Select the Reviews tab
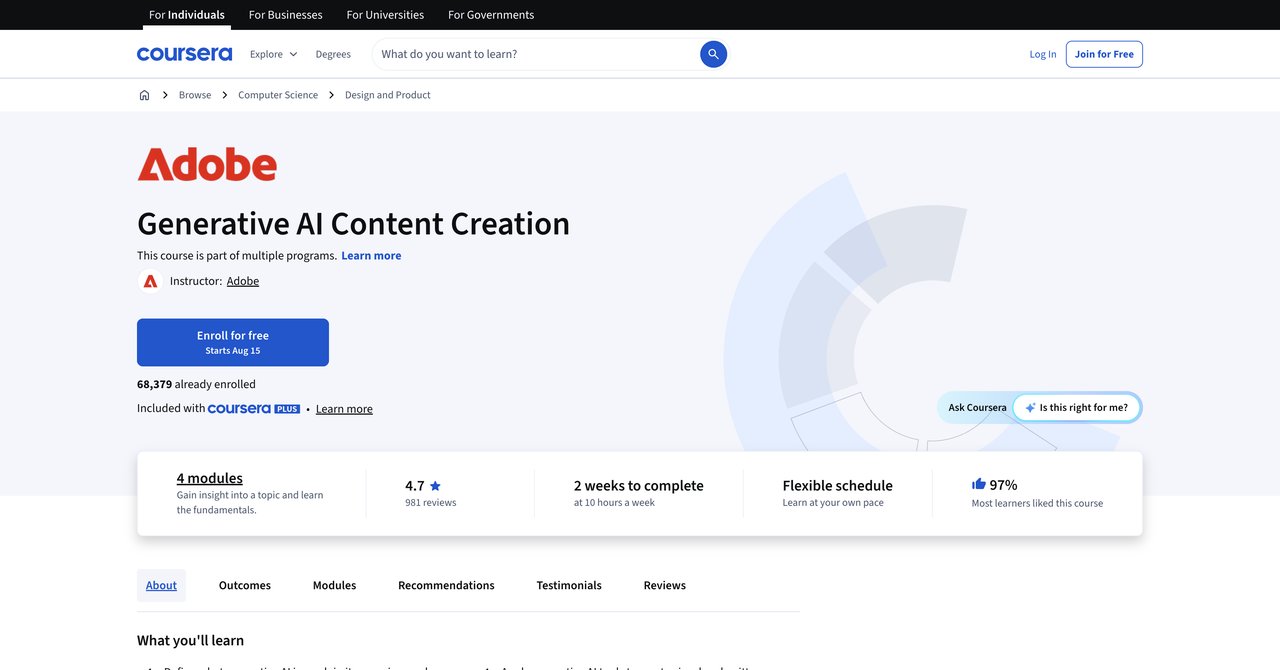The image size is (1280, 670). pos(665,585)
